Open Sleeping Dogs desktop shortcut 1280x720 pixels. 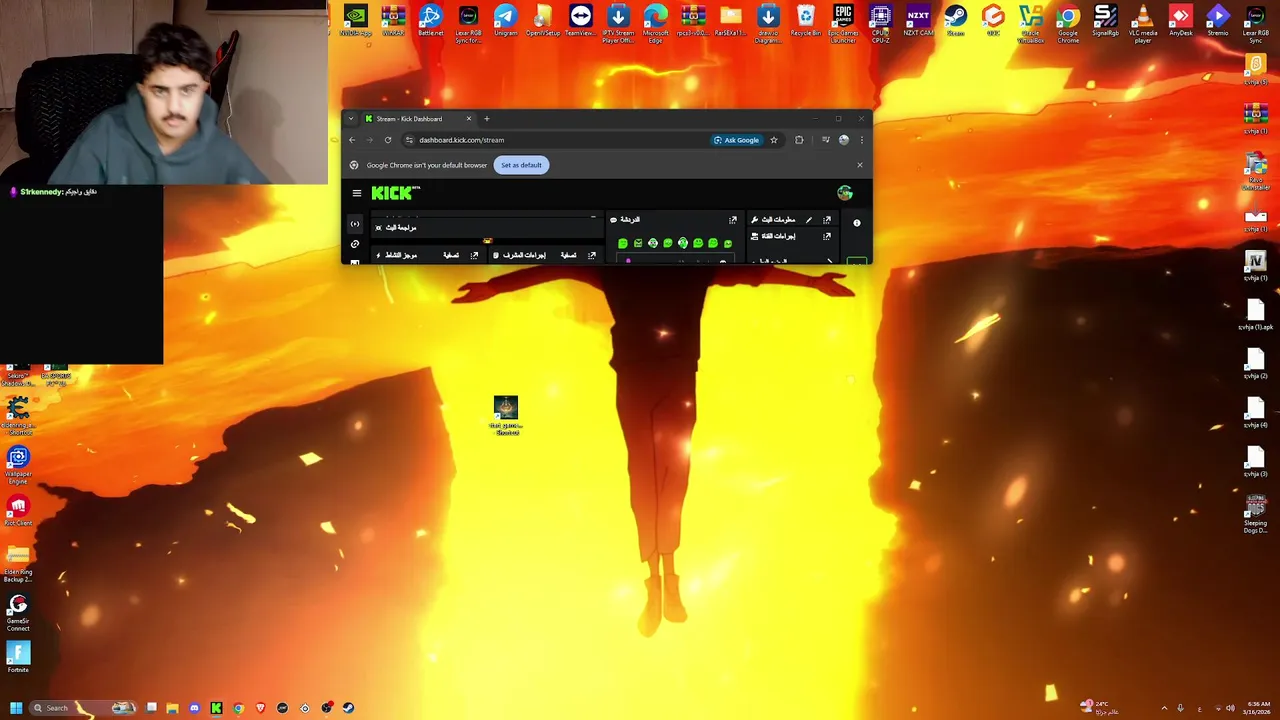click(1255, 514)
